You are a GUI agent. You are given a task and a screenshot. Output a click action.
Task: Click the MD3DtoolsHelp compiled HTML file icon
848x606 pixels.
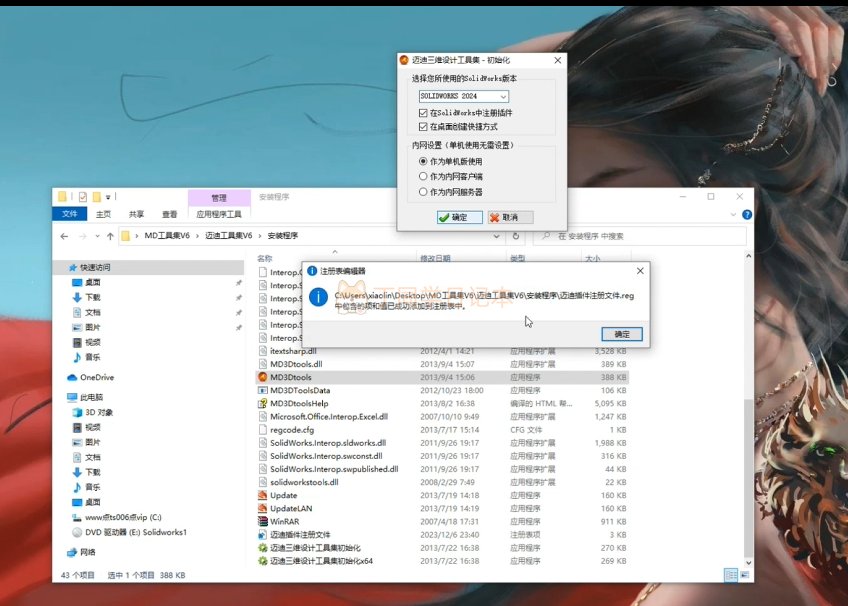263,404
